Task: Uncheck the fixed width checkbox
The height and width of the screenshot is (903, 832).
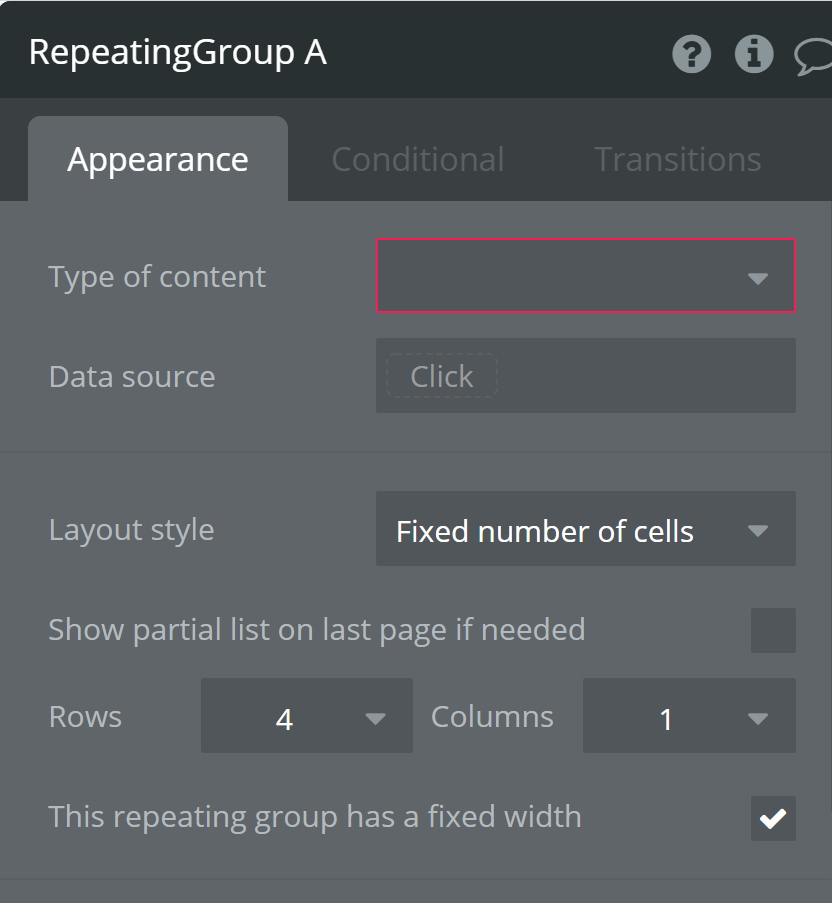Action: [773, 817]
